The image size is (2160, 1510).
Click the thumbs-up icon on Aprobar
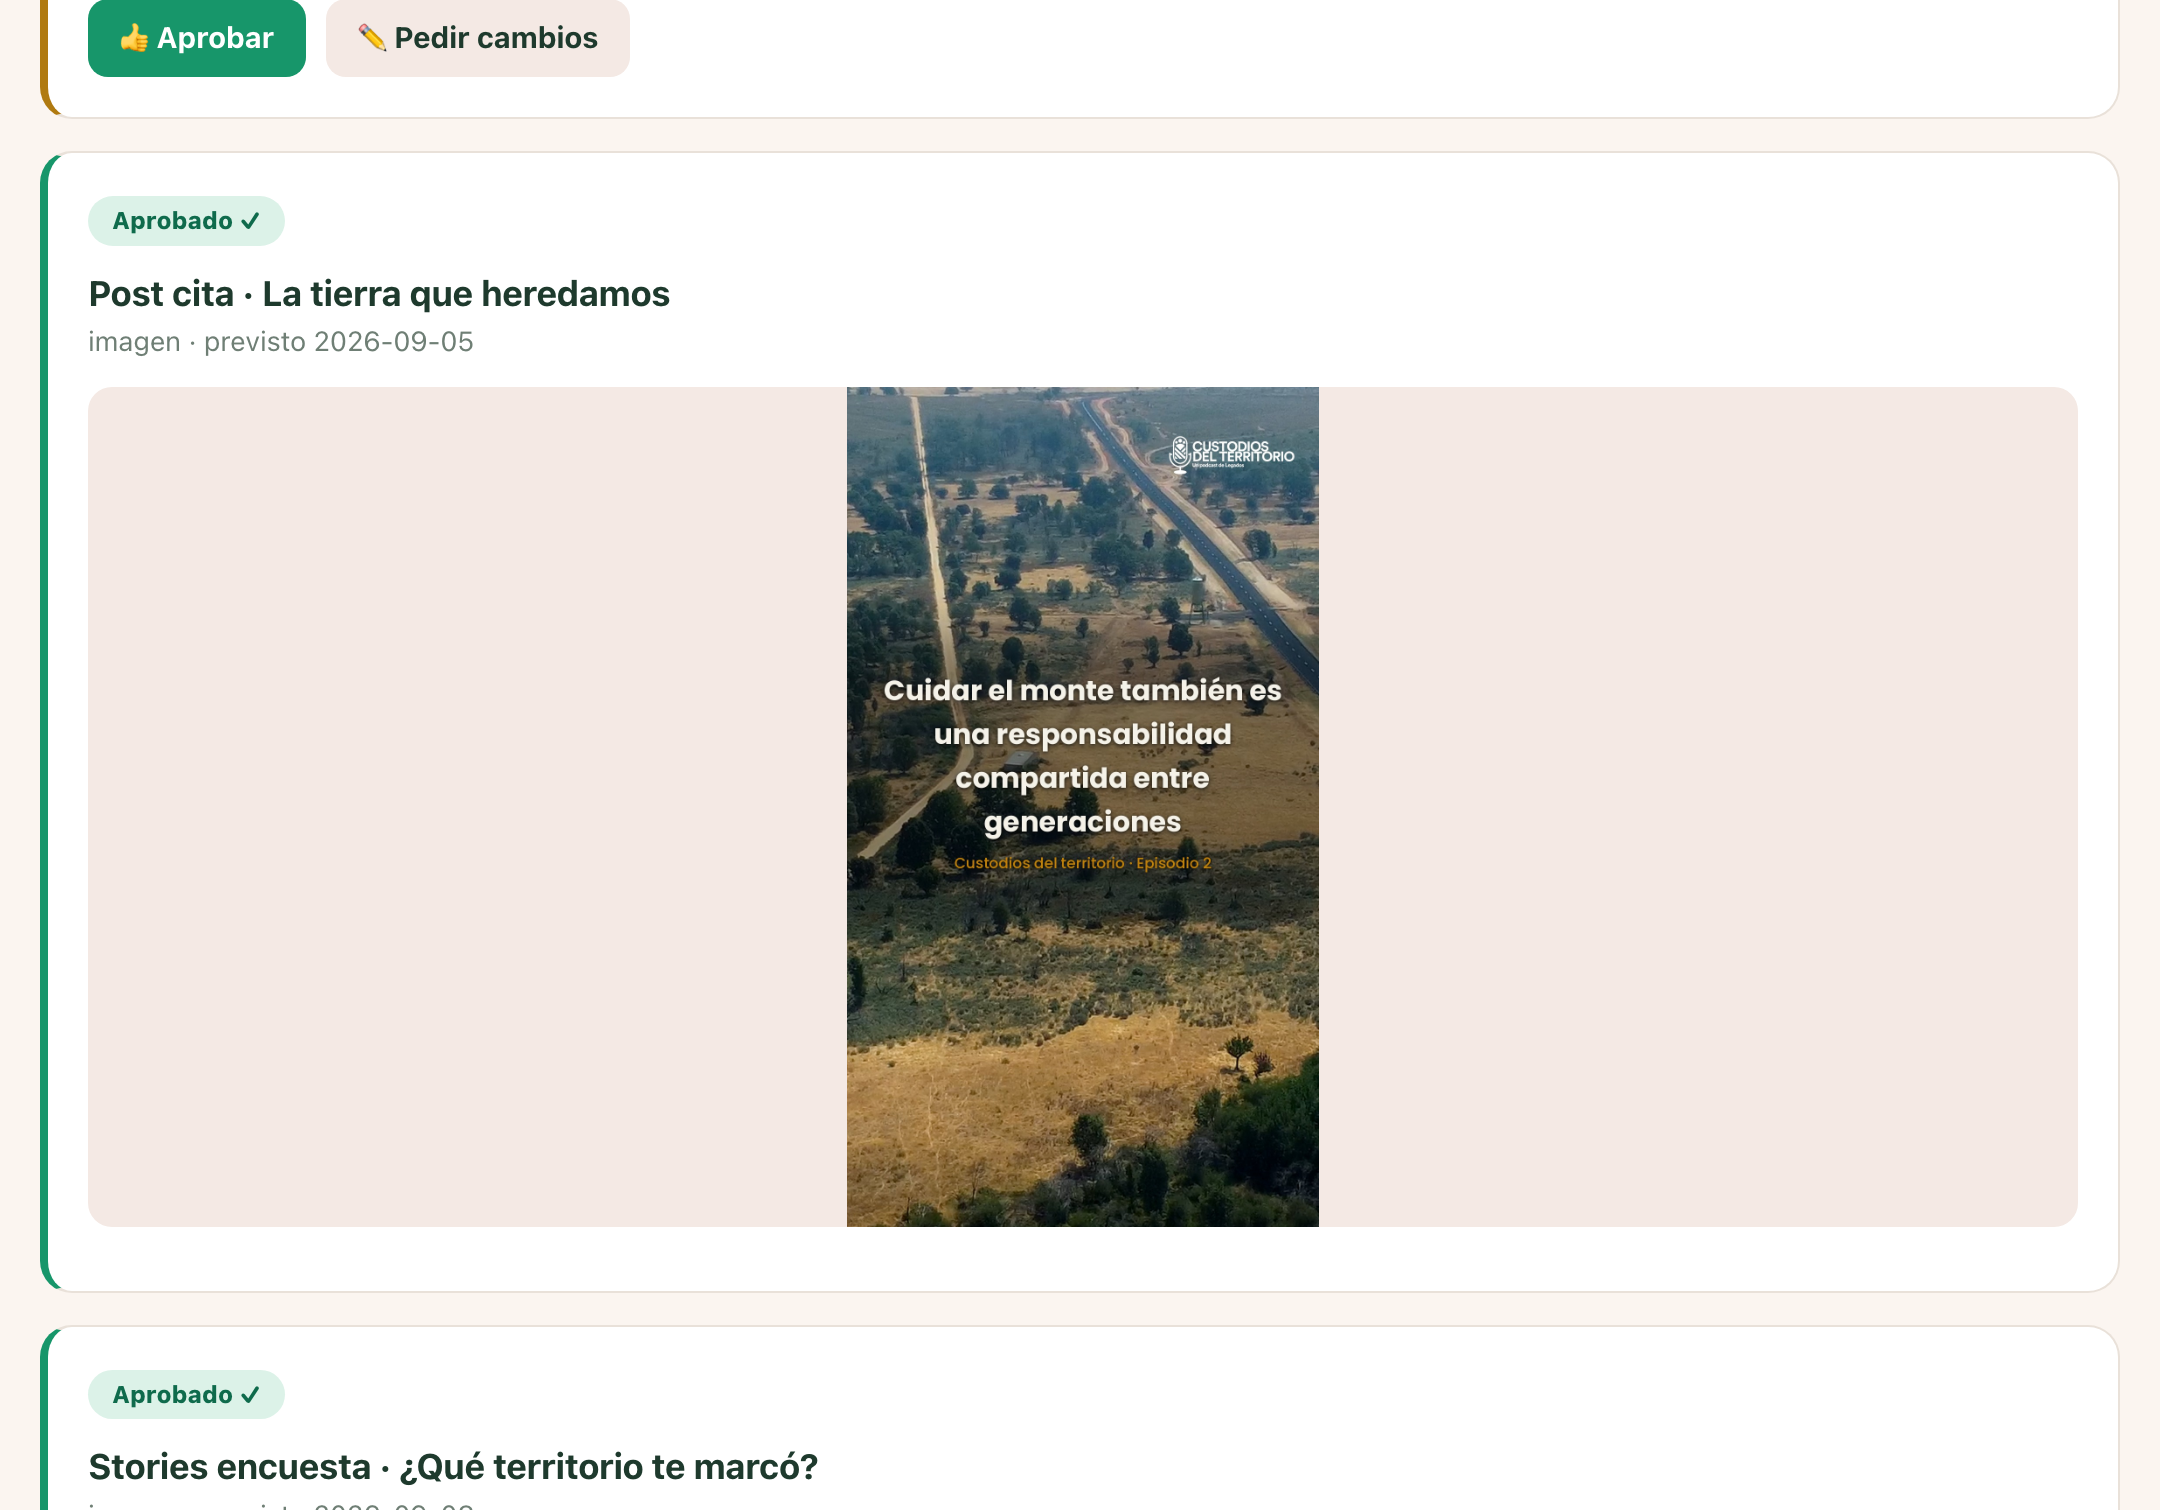pyautogui.click(x=134, y=38)
